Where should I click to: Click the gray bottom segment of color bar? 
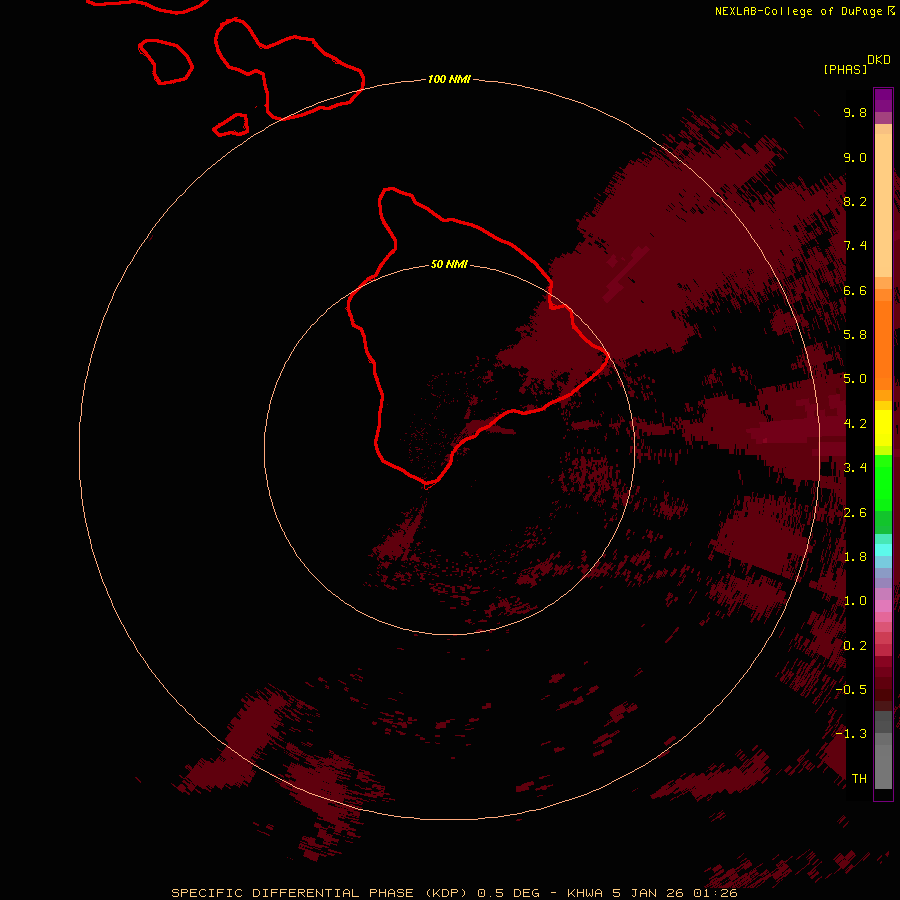pos(883,761)
